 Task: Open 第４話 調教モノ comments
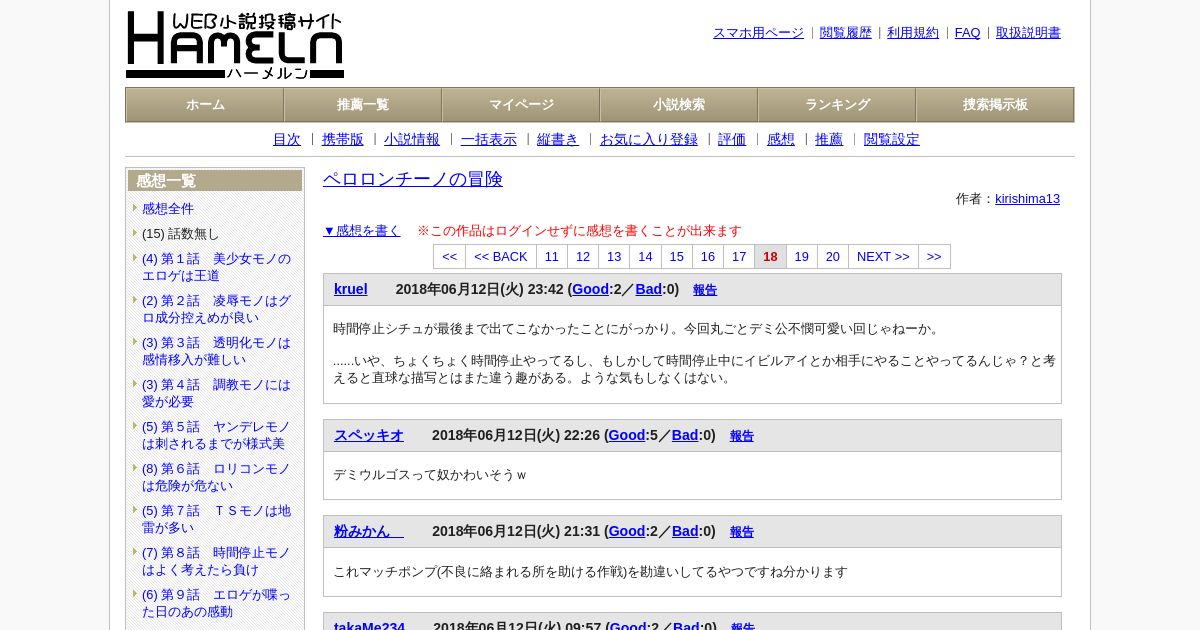[x=216, y=393]
